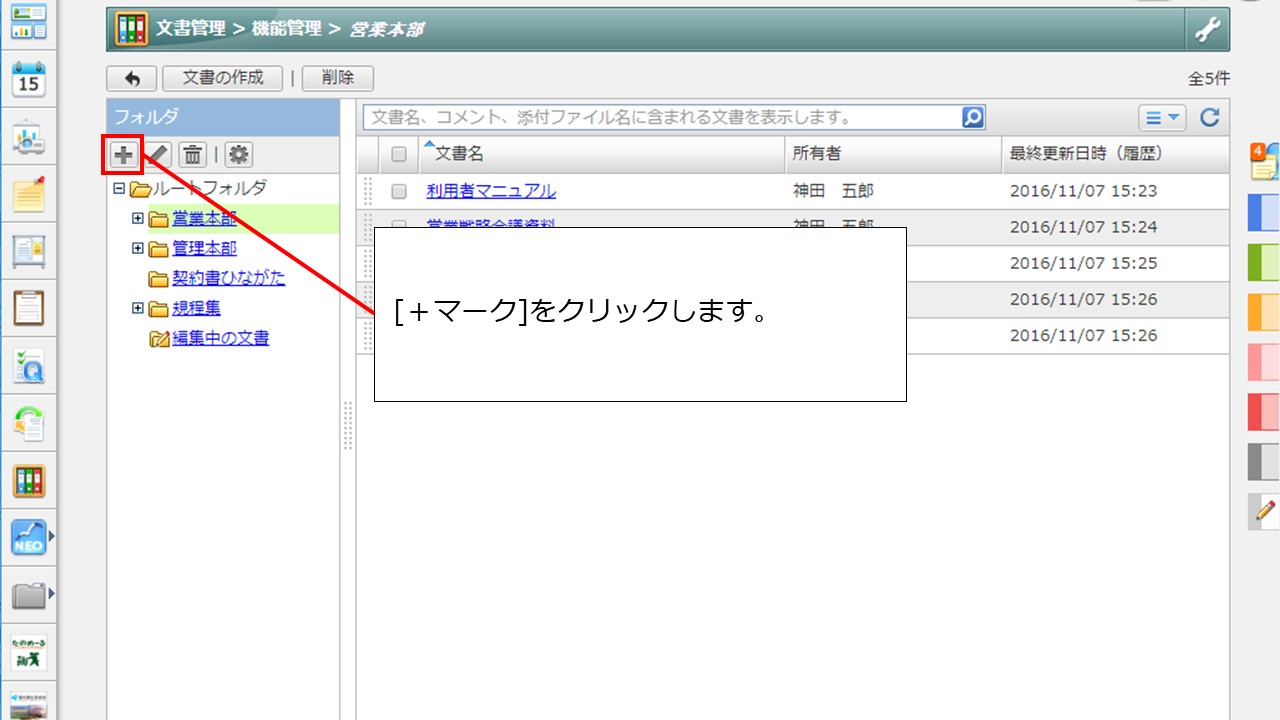Select the green color tab on right
1280x720 pixels.
1263,262
